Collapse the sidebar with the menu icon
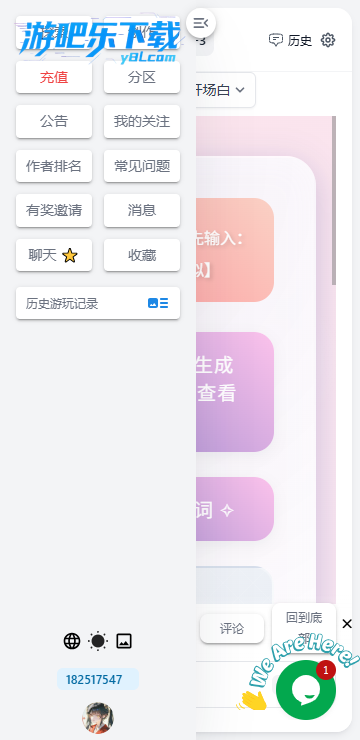 [201, 22]
